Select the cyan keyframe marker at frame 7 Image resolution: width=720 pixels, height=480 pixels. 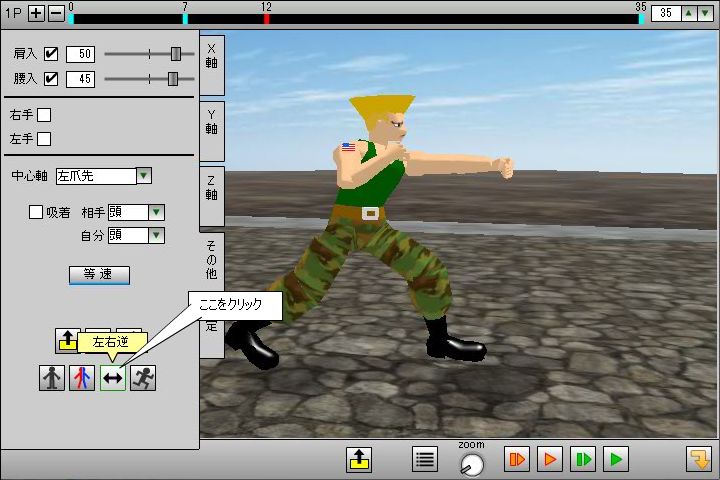185,18
